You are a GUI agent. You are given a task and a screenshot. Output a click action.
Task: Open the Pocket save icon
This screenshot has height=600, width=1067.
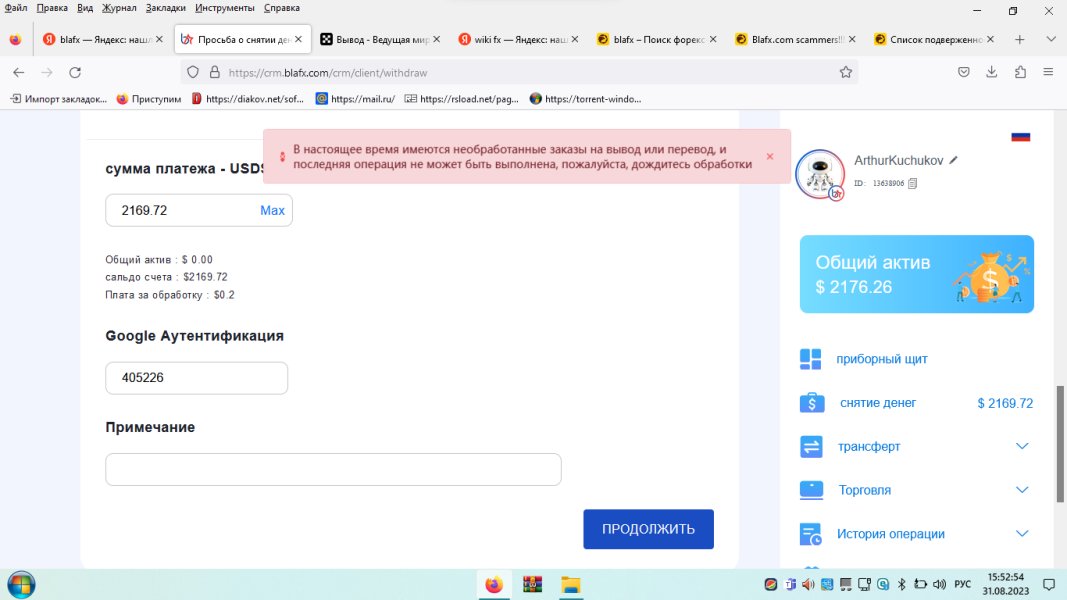tap(964, 72)
